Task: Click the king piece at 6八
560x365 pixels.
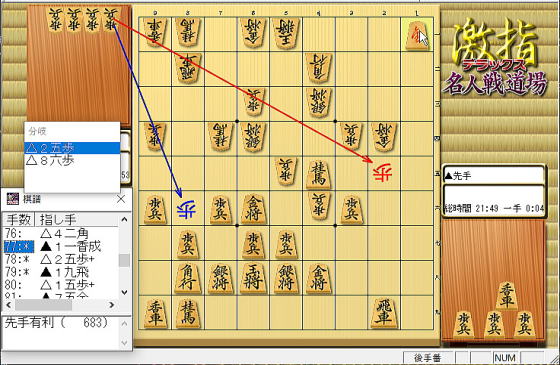Action: pos(253,279)
